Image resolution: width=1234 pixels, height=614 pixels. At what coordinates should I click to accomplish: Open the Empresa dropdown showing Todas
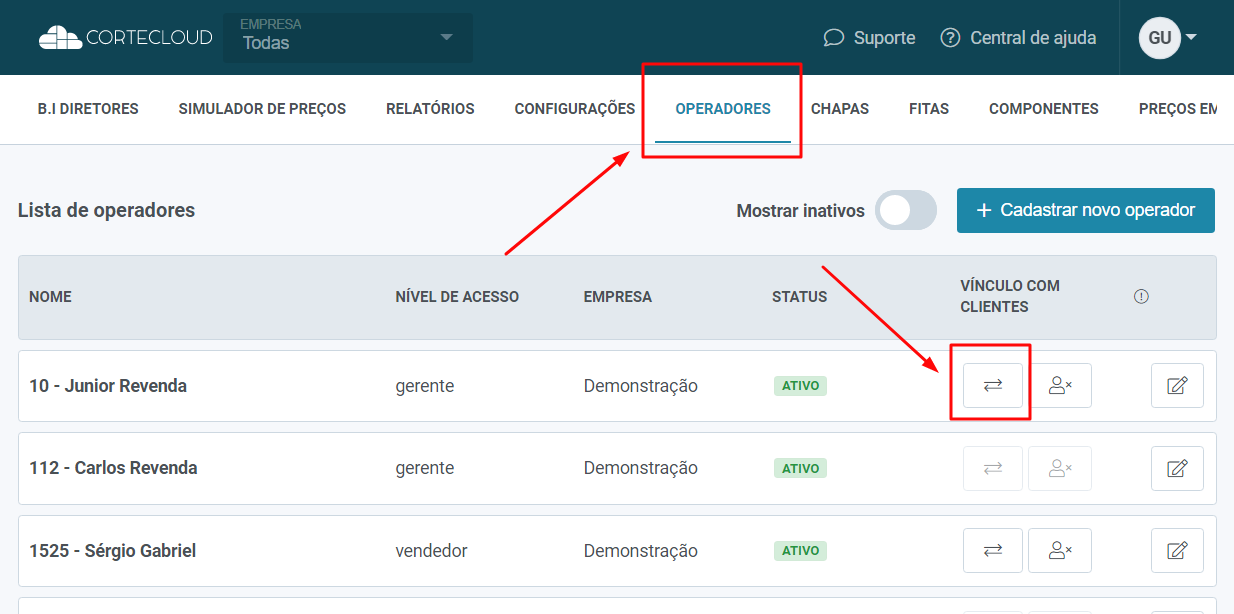tap(347, 38)
